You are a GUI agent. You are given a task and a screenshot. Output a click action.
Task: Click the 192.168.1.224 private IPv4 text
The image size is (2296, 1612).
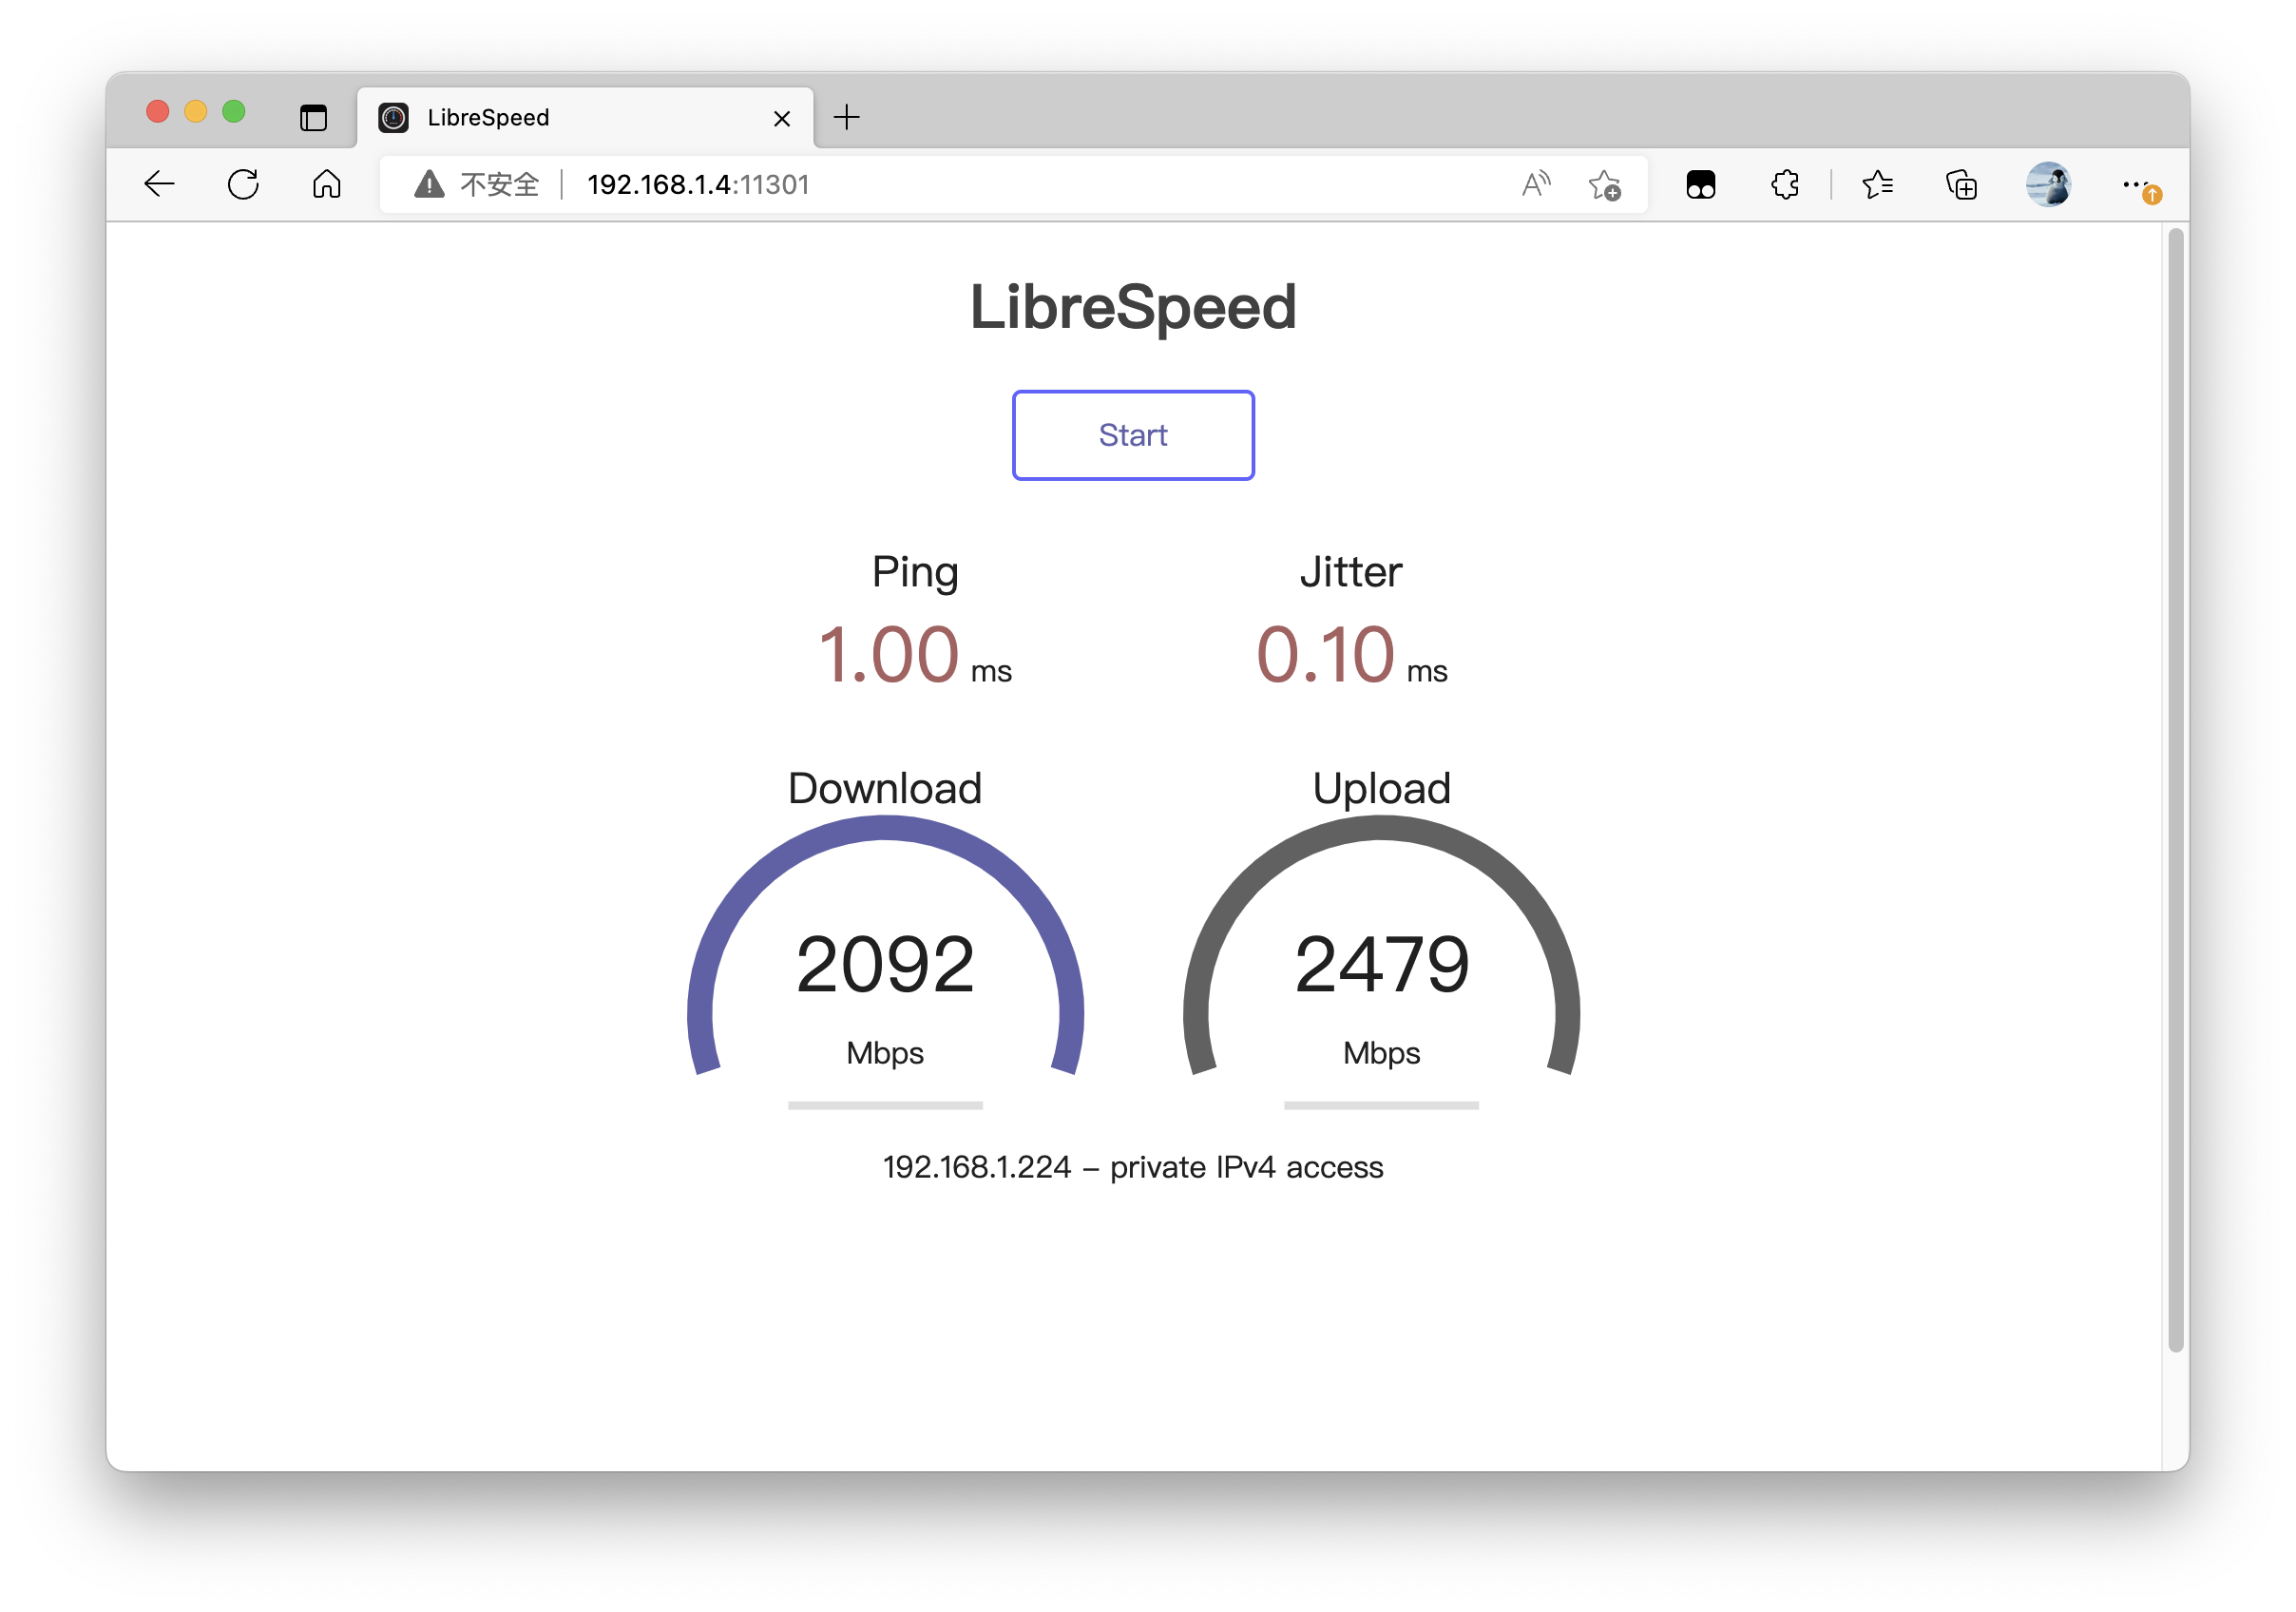coord(1133,1167)
